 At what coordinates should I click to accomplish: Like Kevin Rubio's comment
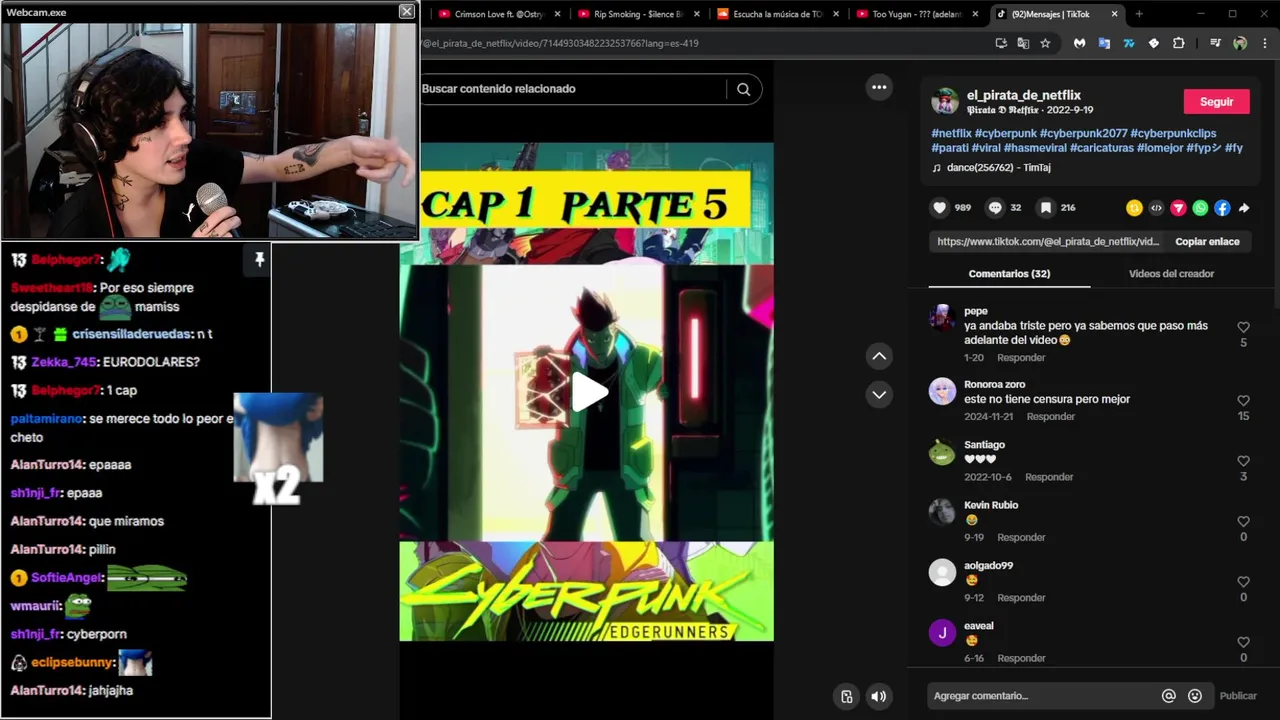(1243, 521)
